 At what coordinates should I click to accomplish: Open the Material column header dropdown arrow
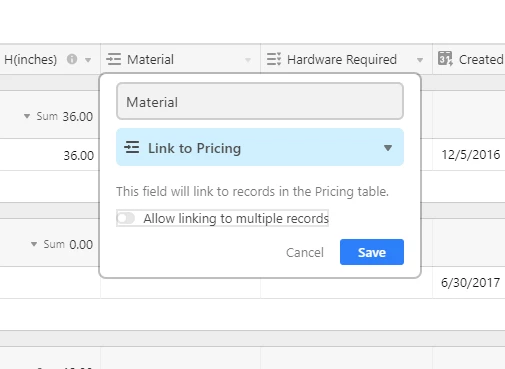[x=248, y=60]
